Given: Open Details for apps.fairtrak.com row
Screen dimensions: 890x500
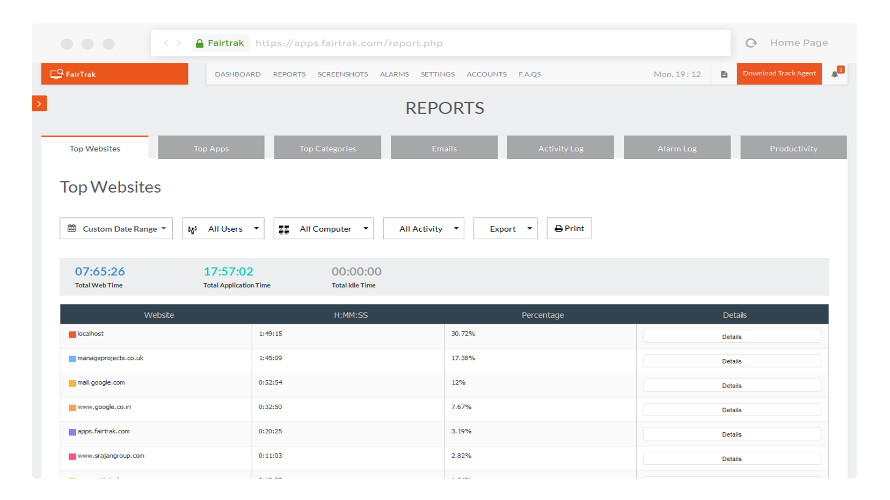Looking at the screenshot, I should (x=732, y=434).
